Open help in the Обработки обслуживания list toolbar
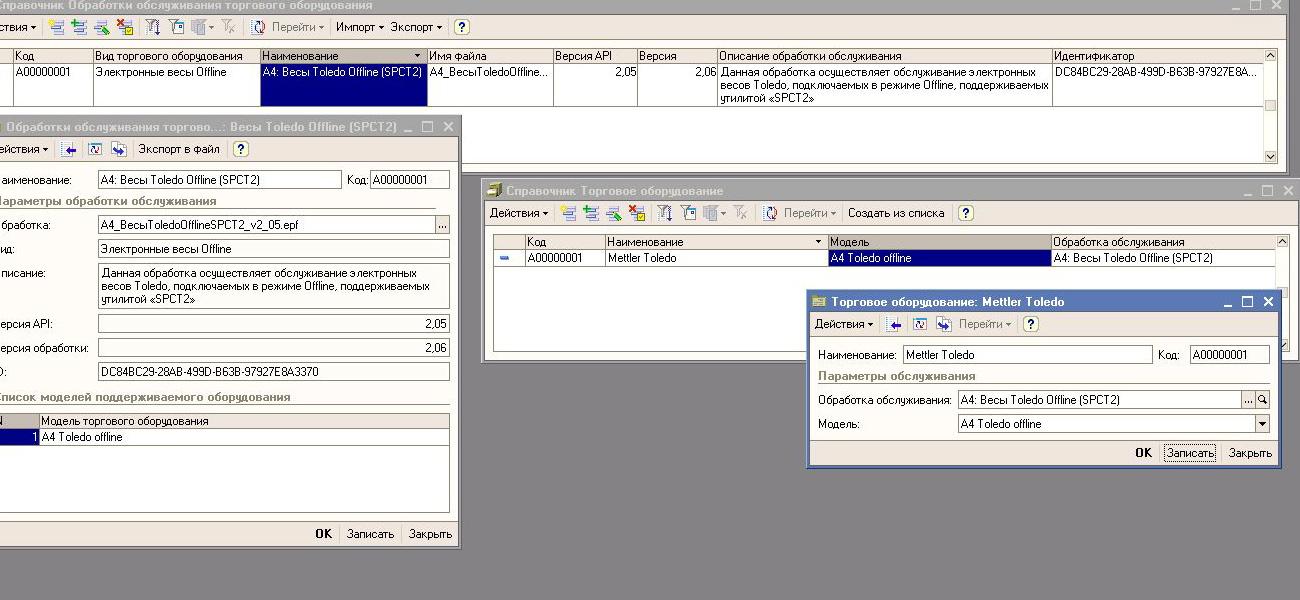Viewport: 1300px width, 600px height. tap(461, 27)
